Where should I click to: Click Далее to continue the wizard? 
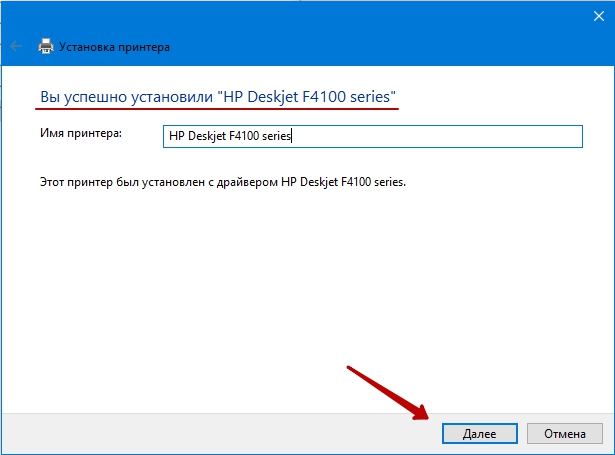[480, 433]
